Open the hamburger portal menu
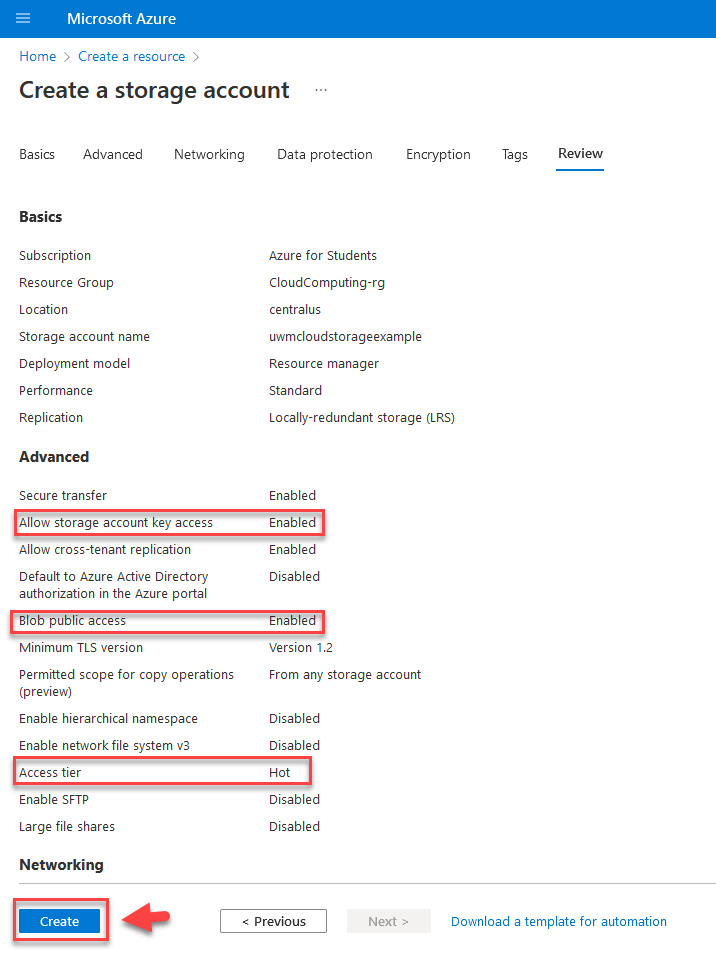Screen dimensions: 716x955 point(23,18)
